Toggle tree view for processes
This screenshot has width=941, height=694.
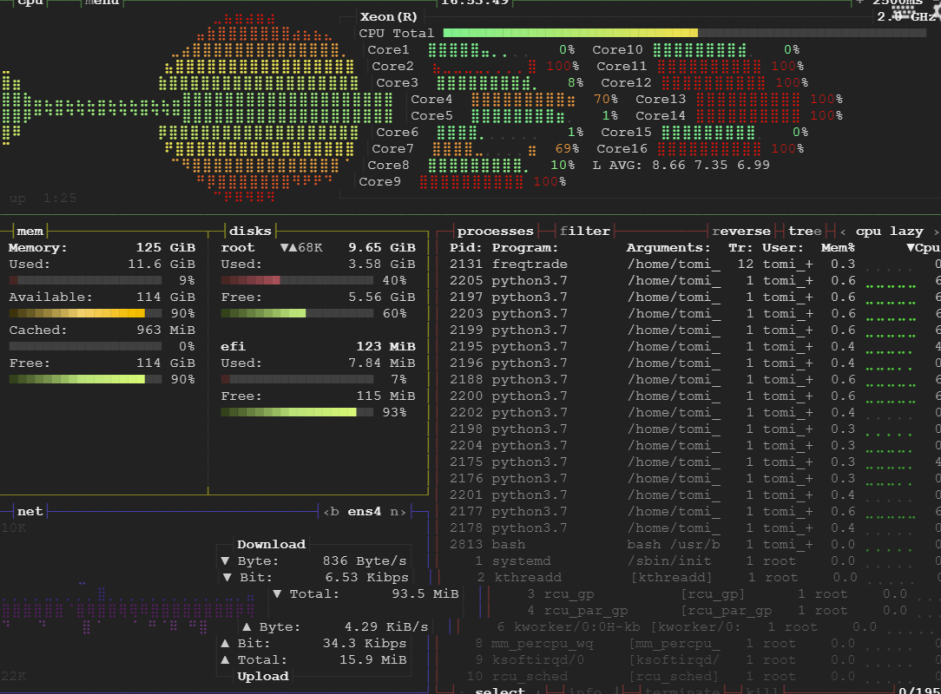803,230
